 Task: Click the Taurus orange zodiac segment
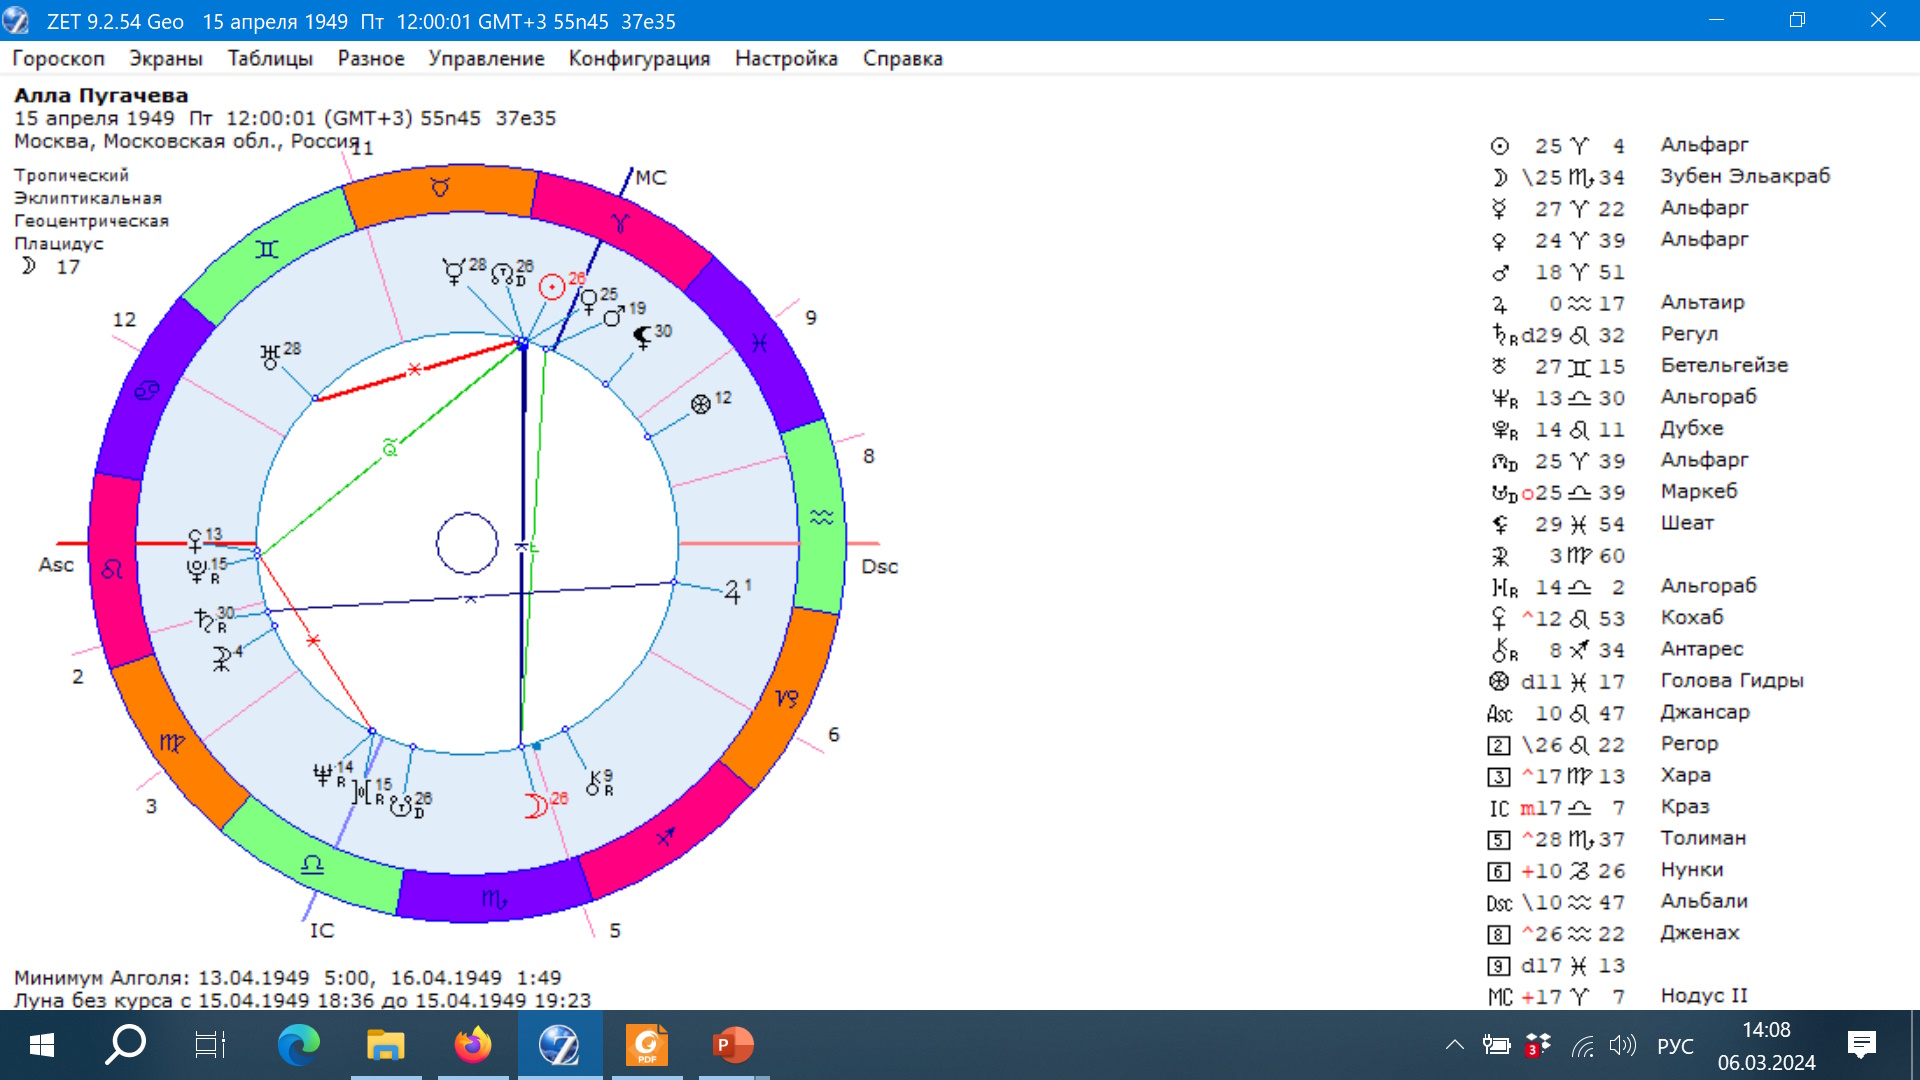pyautogui.click(x=440, y=190)
